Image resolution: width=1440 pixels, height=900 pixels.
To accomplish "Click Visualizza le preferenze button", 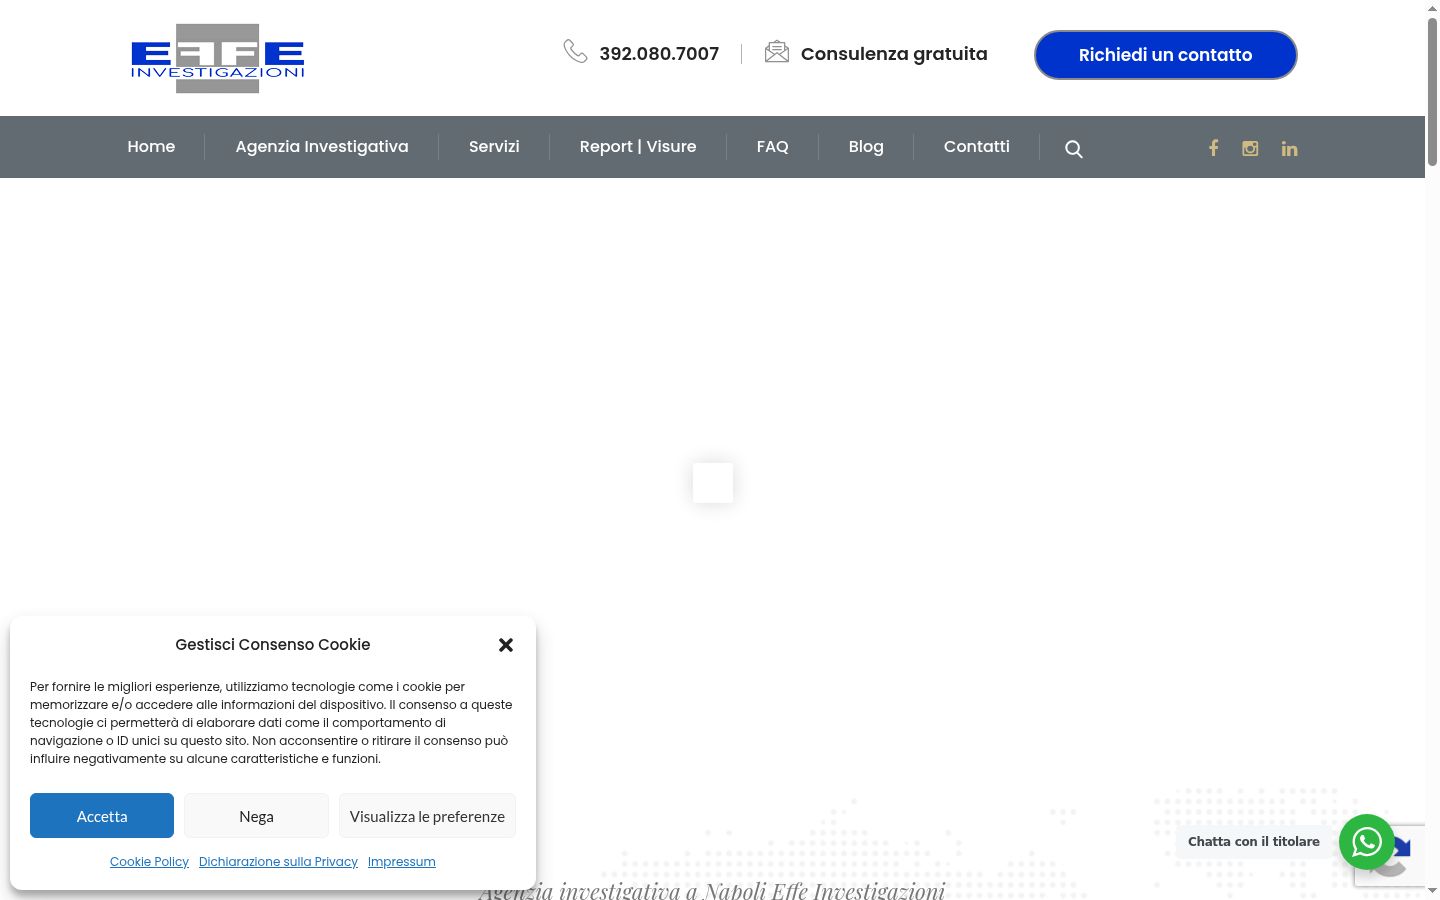I will (x=427, y=816).
